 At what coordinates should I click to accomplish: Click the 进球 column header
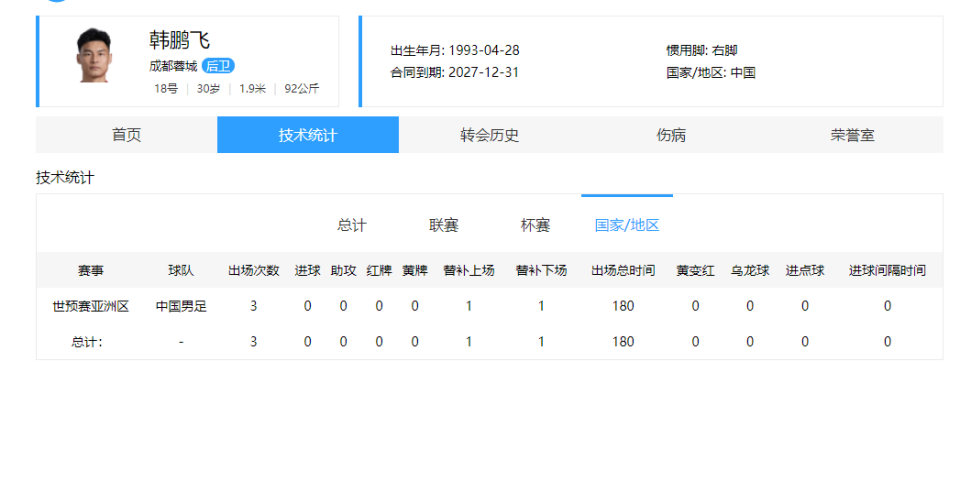(307, 270)
